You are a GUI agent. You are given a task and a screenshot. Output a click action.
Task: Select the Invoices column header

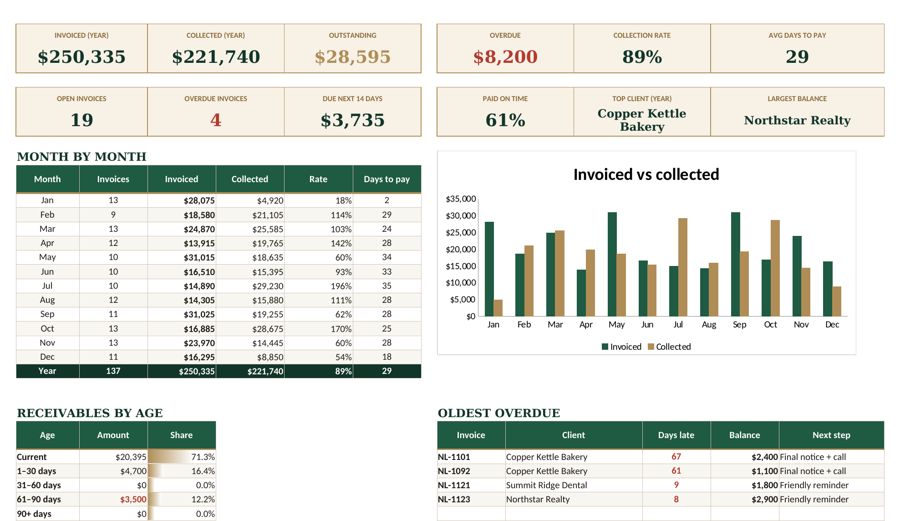tap(113, 179)
